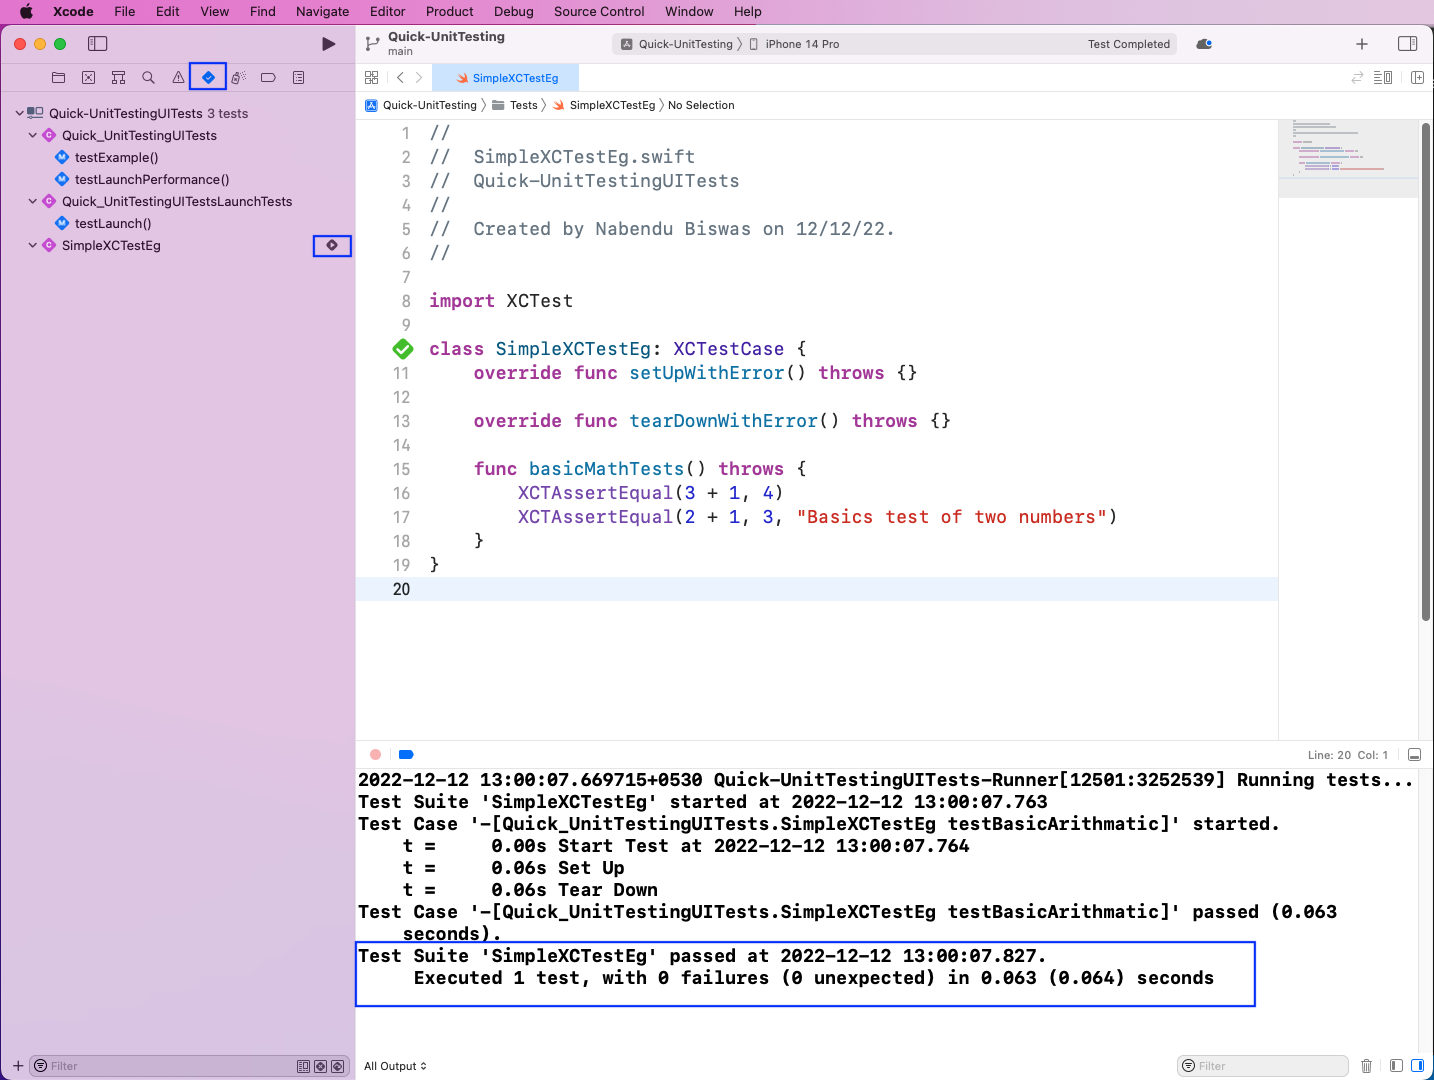Open the SimpleXCTestEg breadcrumb in jump bar
The image size is (1434, 1080).
(x=604, y=105)
